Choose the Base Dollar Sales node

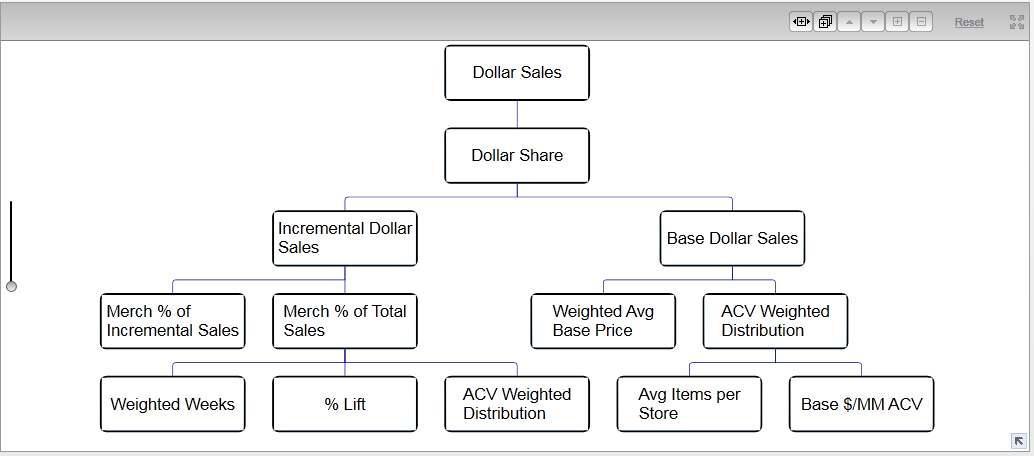[732, 238]
